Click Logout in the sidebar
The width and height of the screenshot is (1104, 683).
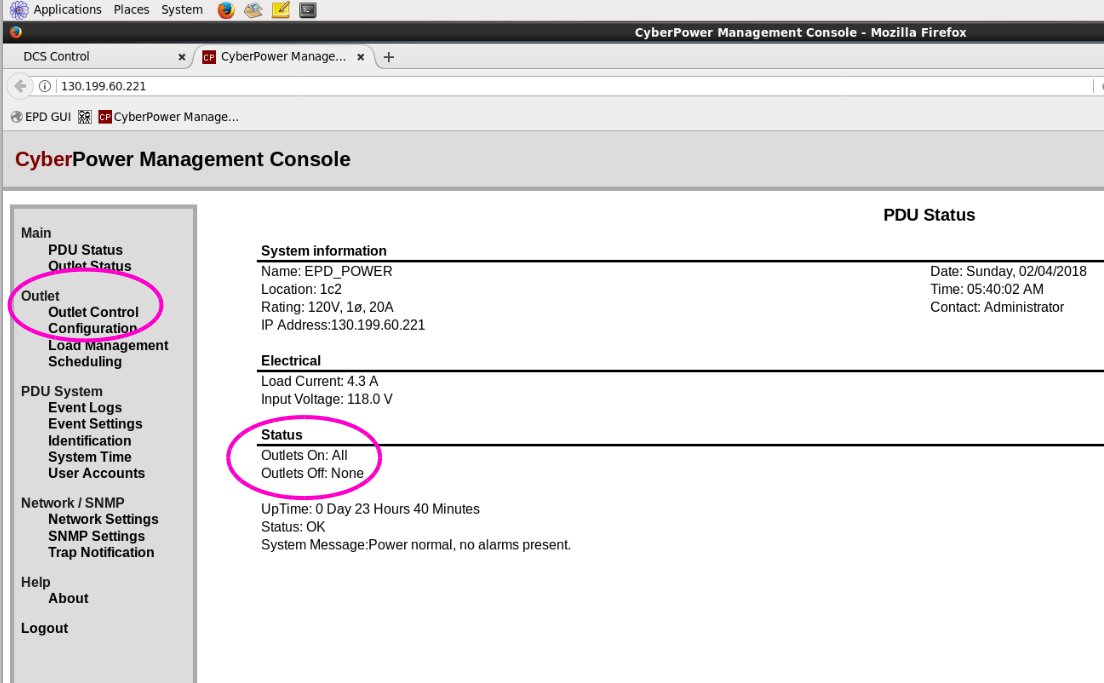[x=44, y=628]
